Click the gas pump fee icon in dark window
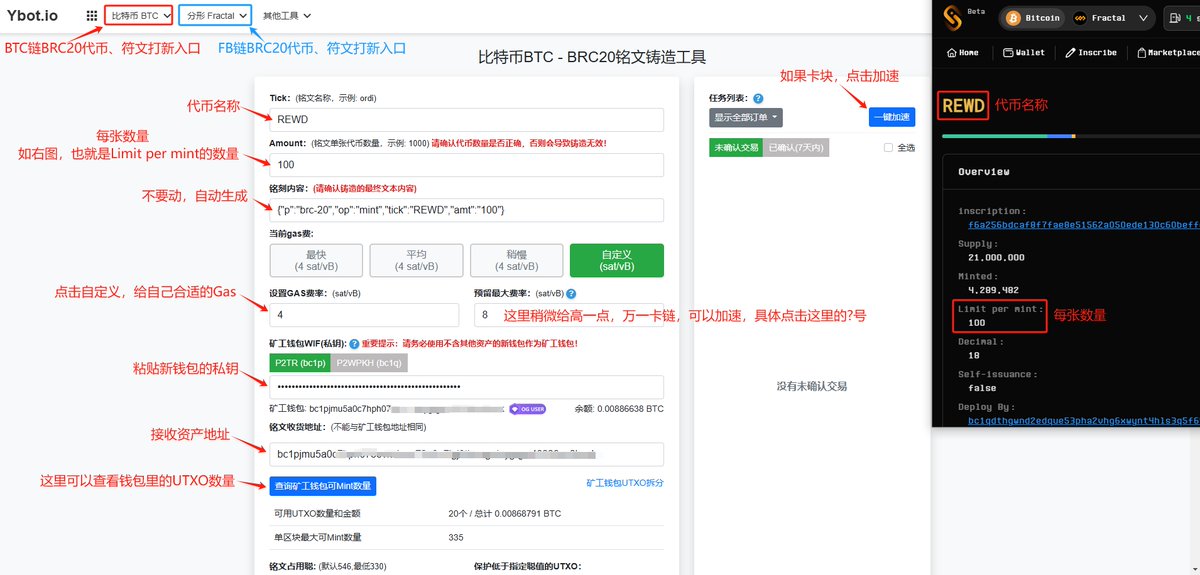Viewport: 1200px width, 575px height. pos(1175,18)
